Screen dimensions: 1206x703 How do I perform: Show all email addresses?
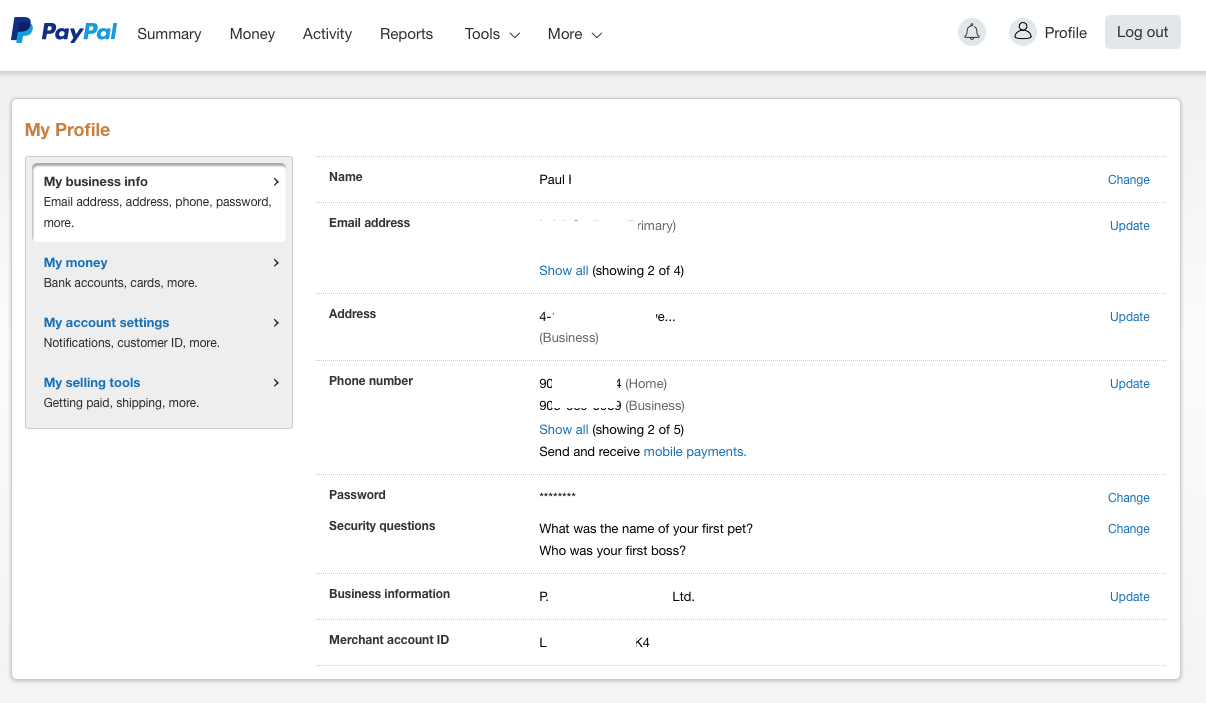point(563,271)
